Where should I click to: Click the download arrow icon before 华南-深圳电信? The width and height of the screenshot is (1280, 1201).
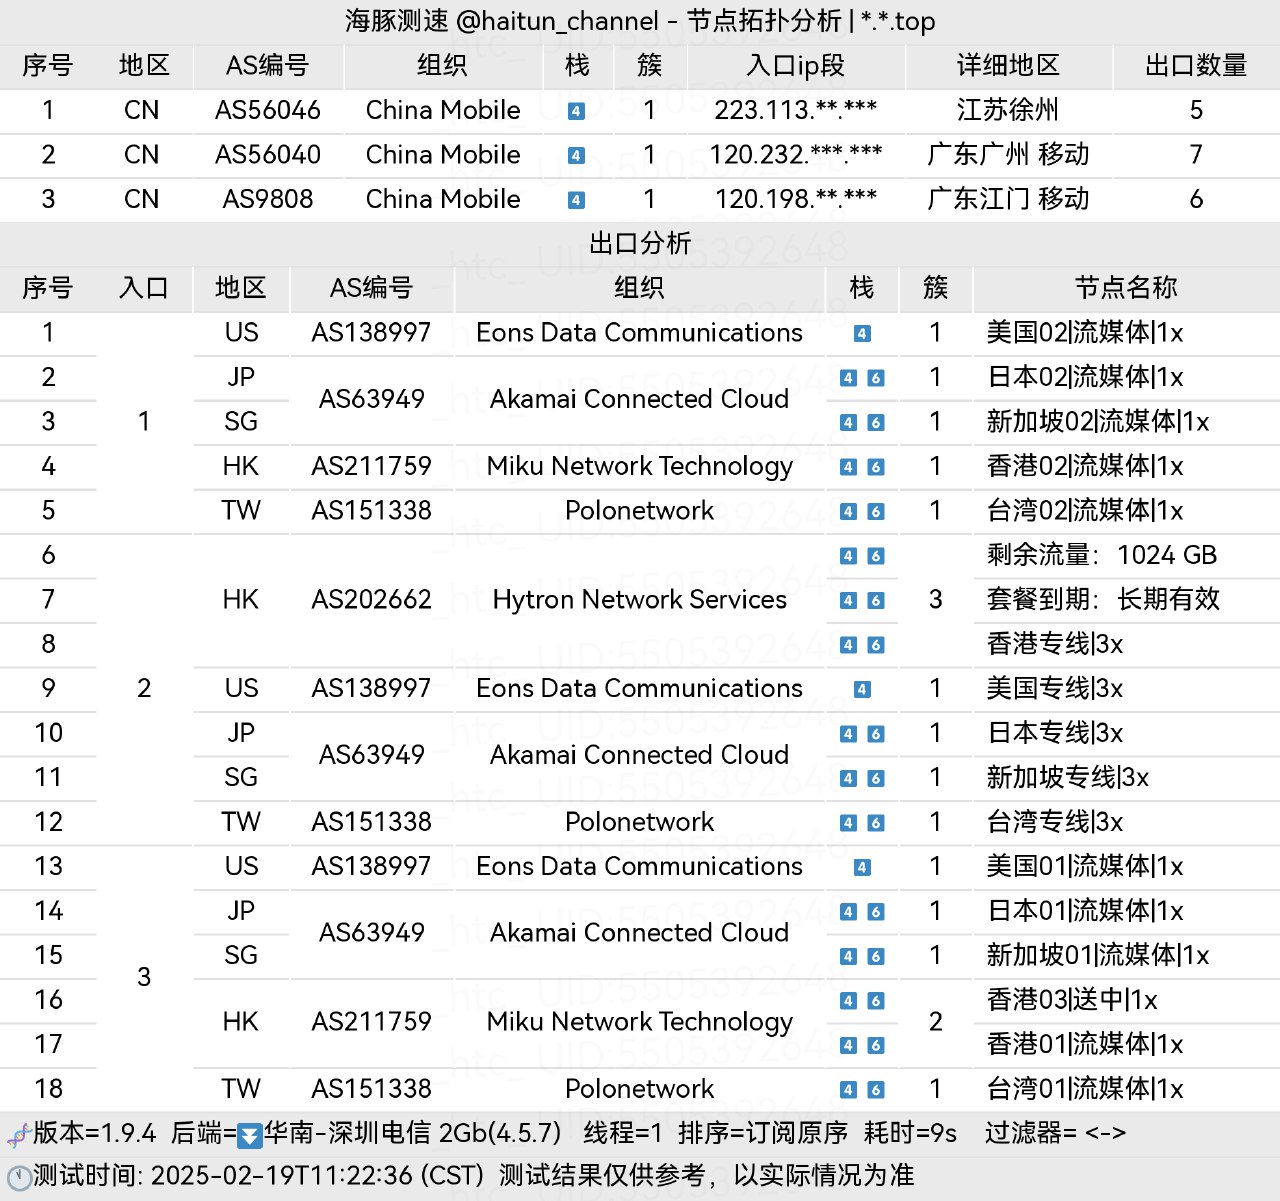(249, 1135)
